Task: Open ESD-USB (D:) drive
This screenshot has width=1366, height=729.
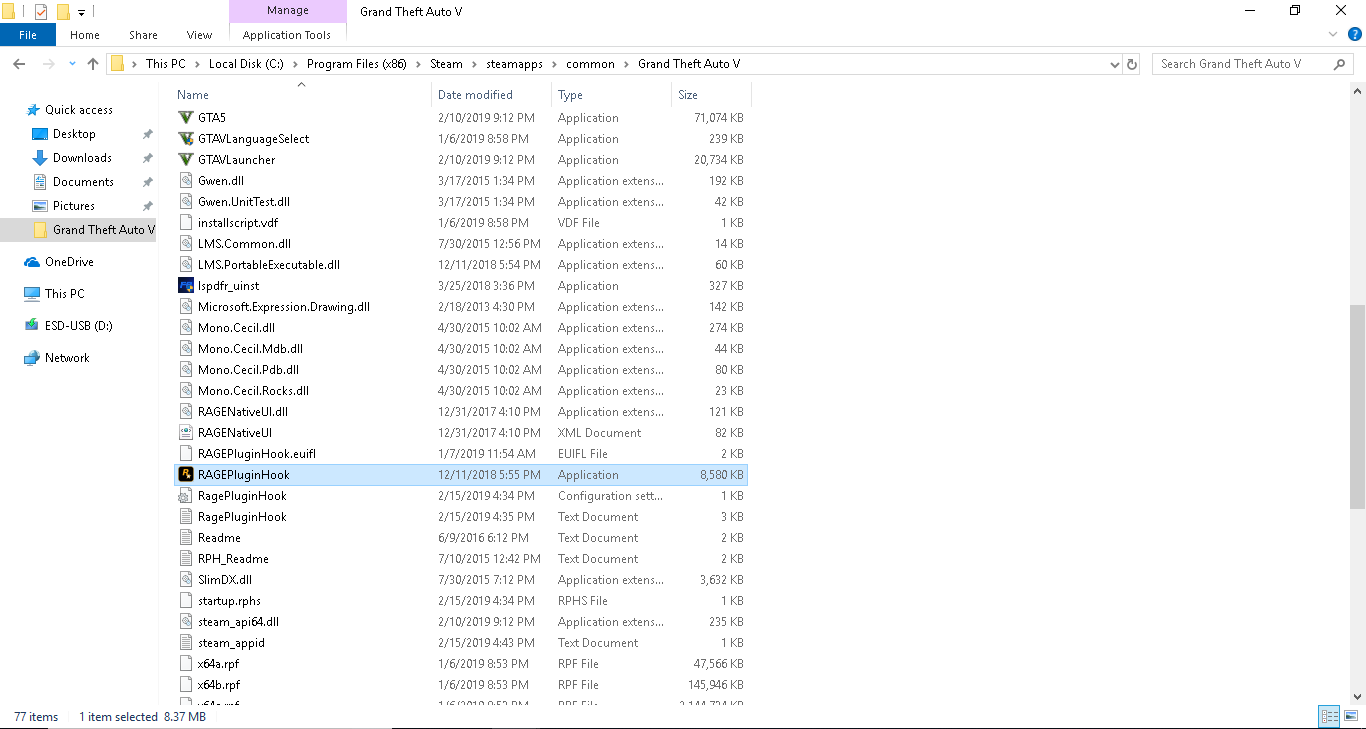Action: pyautogui.click(x=79, y=326)
